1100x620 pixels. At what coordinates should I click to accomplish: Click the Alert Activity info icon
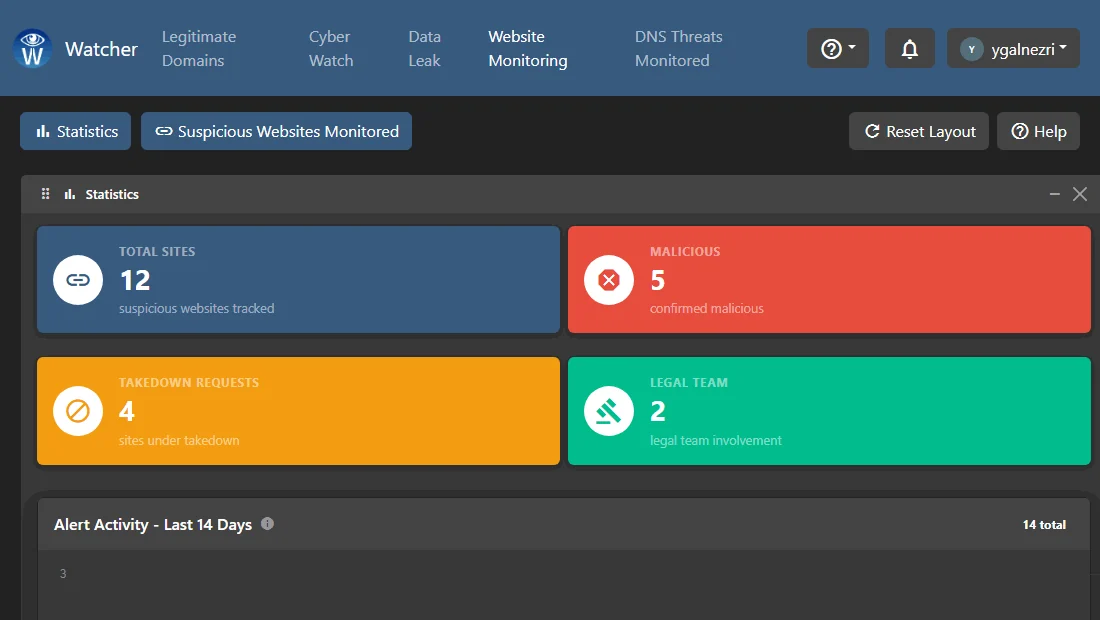[267, 524]
